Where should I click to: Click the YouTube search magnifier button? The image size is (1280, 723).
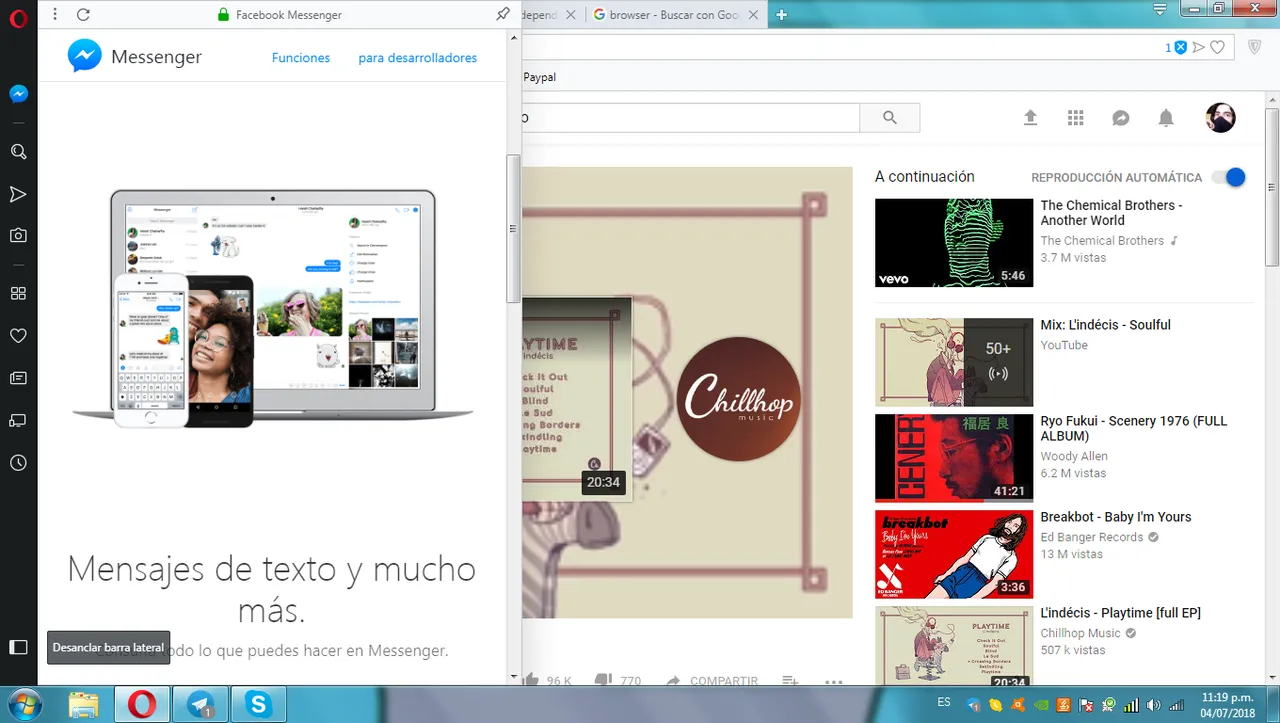pyautogui.click(x=890, y=118)
